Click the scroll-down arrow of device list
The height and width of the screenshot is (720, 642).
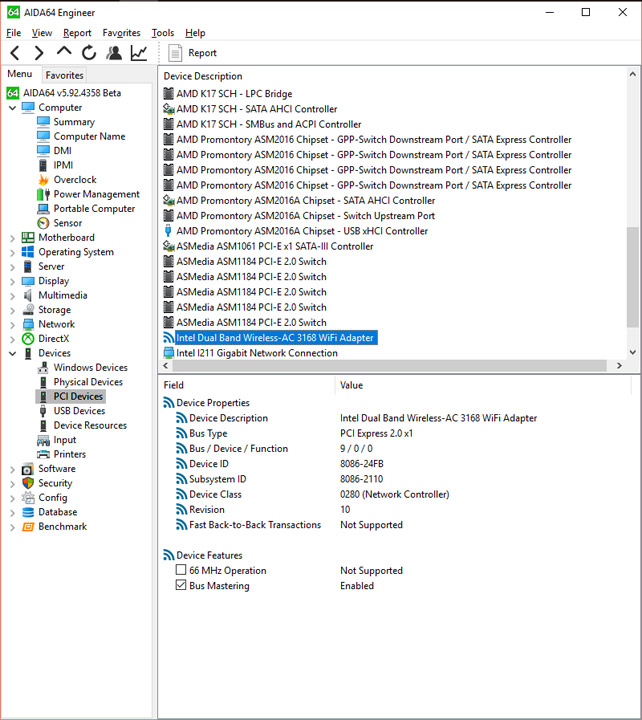[x=633, y=352]
